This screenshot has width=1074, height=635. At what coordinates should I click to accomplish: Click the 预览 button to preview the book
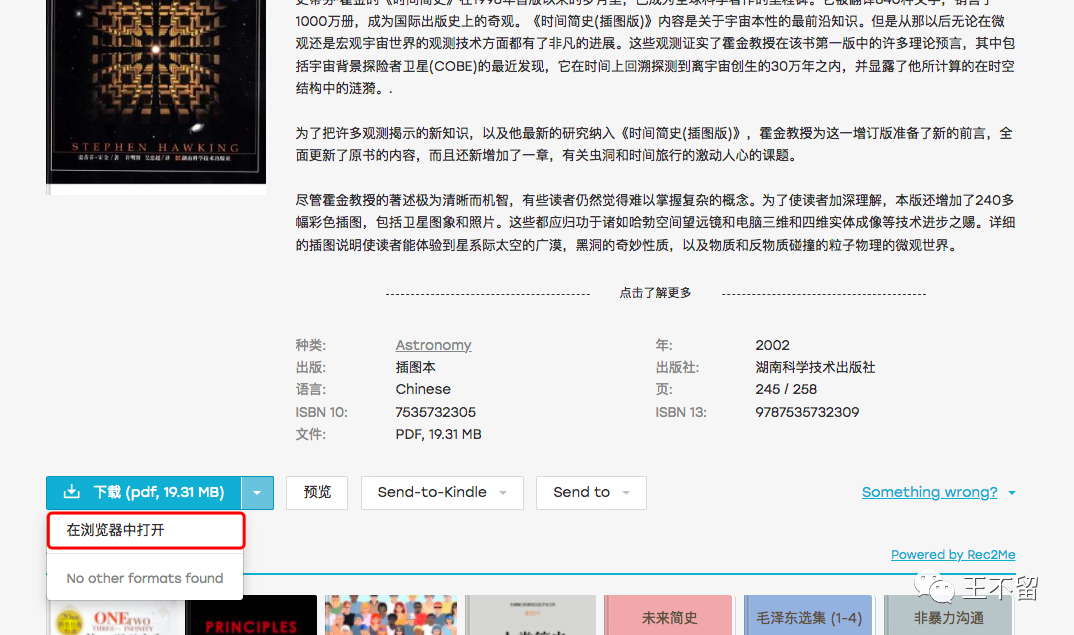[316, 492]
